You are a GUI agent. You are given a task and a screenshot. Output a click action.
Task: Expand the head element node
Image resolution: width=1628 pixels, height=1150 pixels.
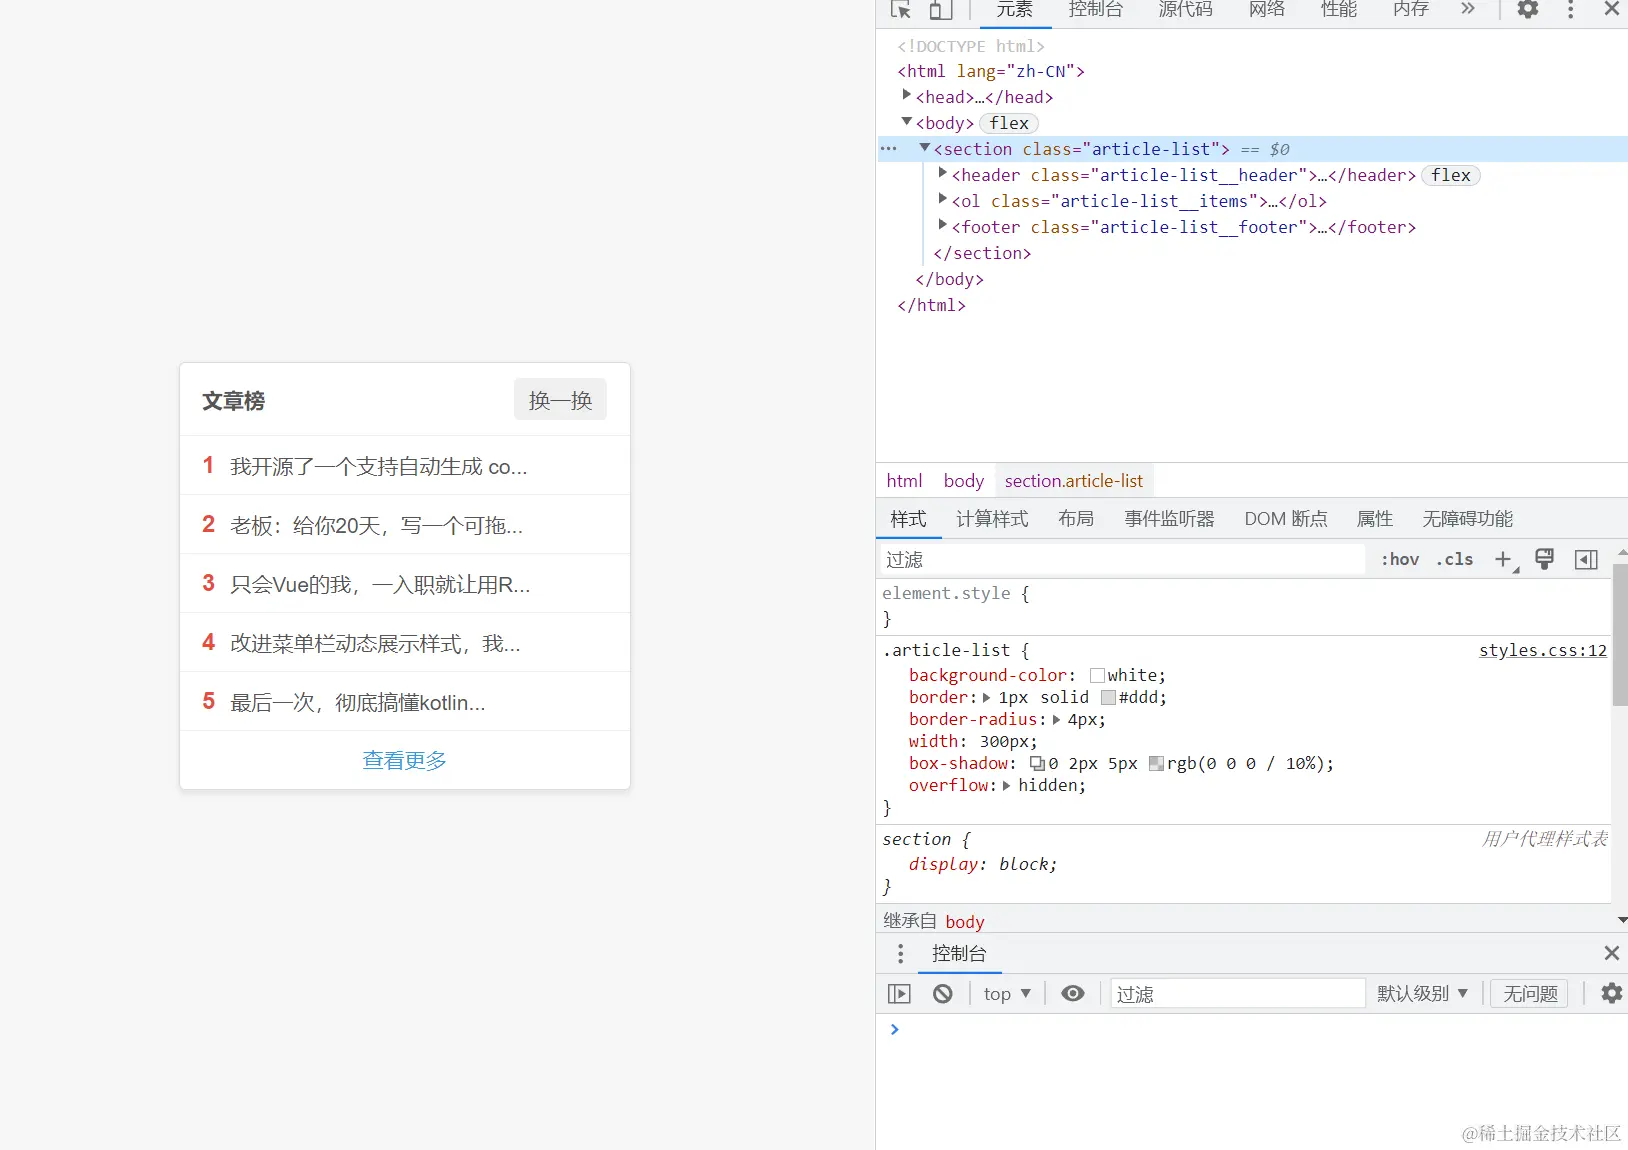tap(907, 95)
